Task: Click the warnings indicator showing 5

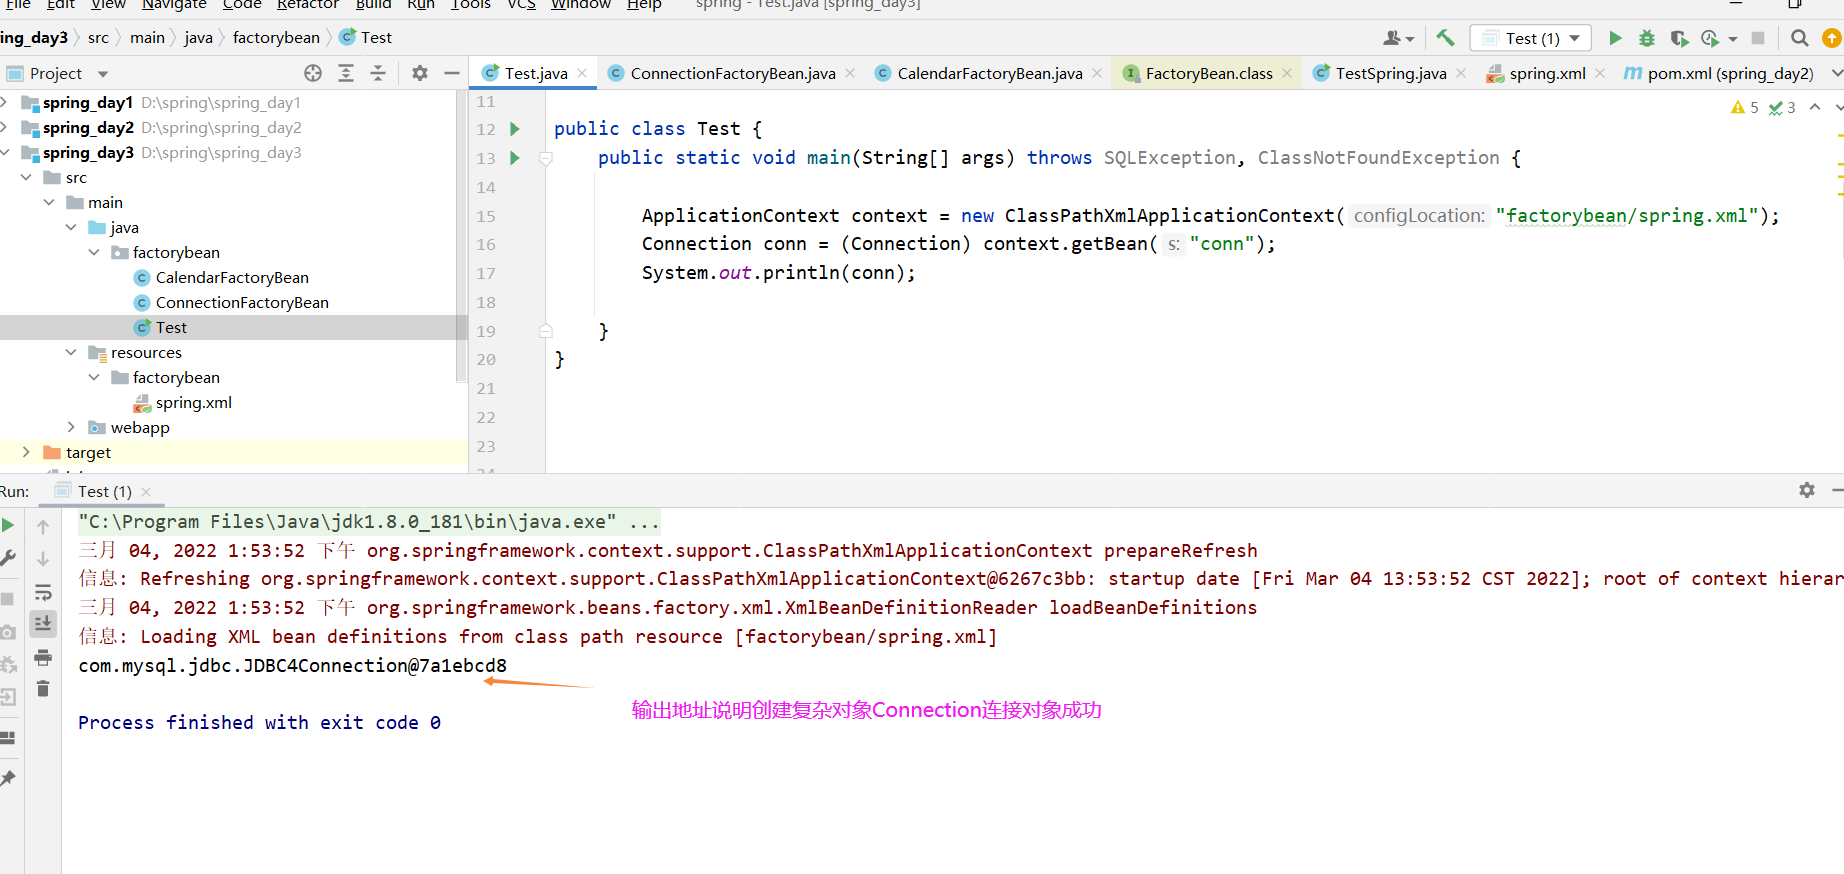Action: pyautogui.click(x=1745, y=107)
